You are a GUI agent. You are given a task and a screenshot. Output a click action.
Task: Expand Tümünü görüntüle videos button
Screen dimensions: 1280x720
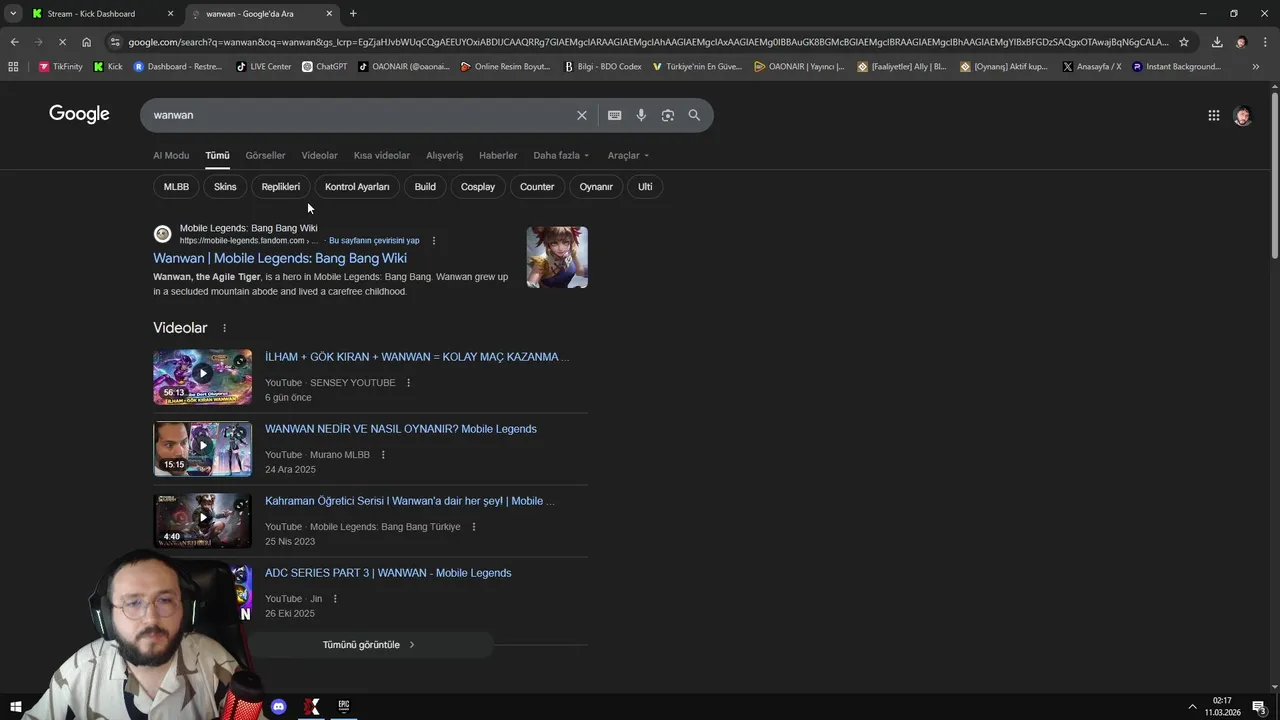(x=370, y=645)
